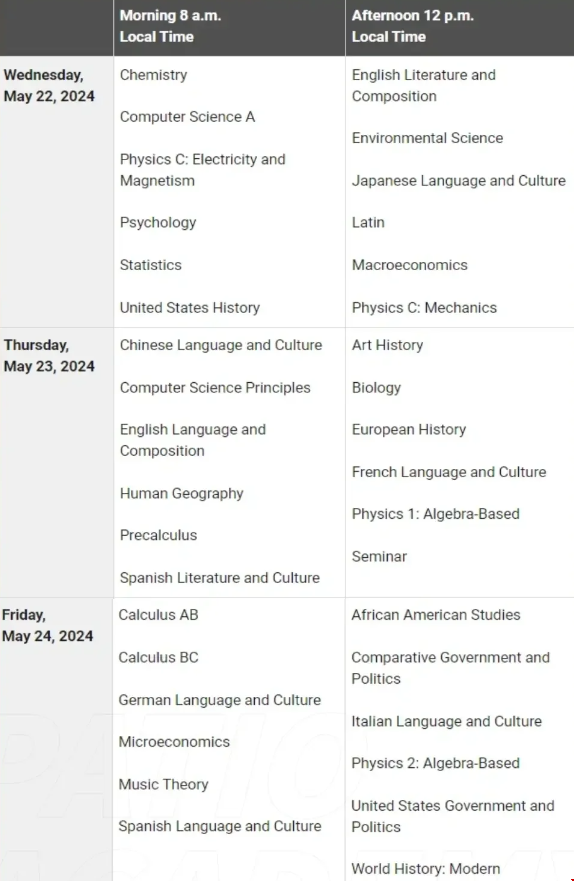Select Japanese Language and Culture
The height and width of the screenshot is (881, 574).
click(458, 181)
